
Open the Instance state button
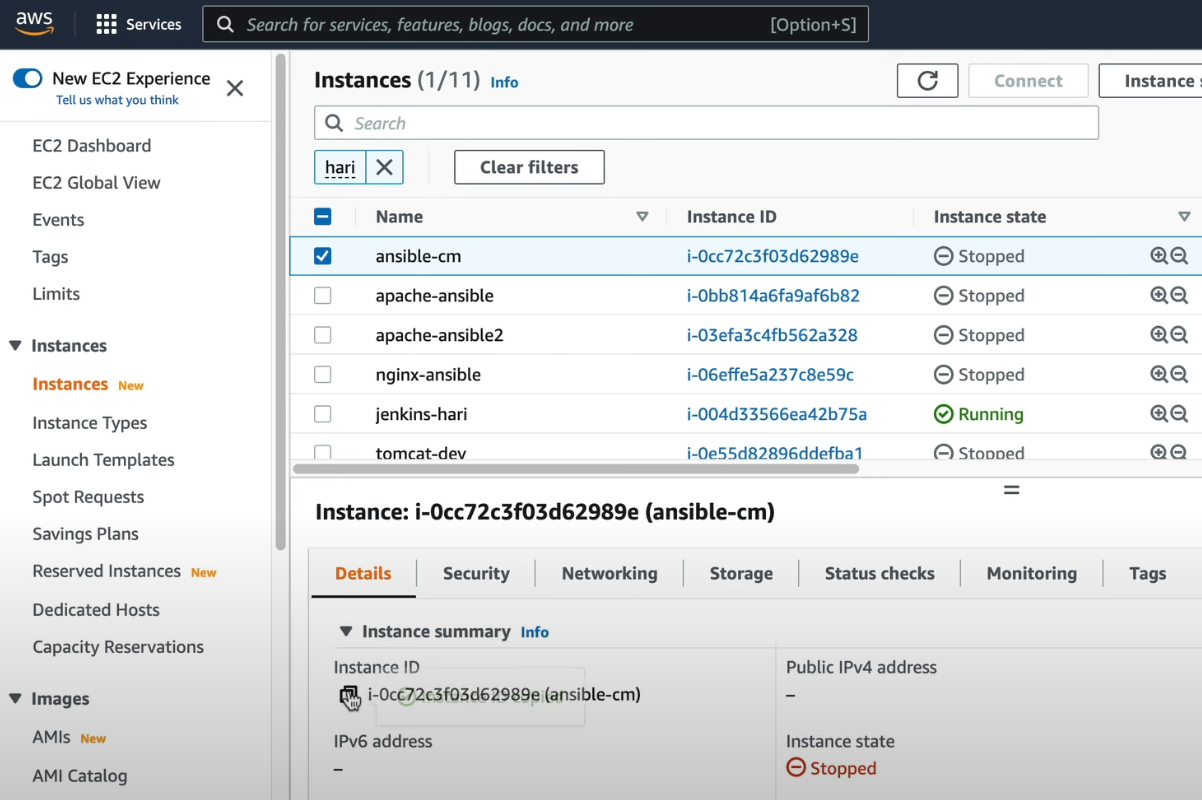(1150, 81)
